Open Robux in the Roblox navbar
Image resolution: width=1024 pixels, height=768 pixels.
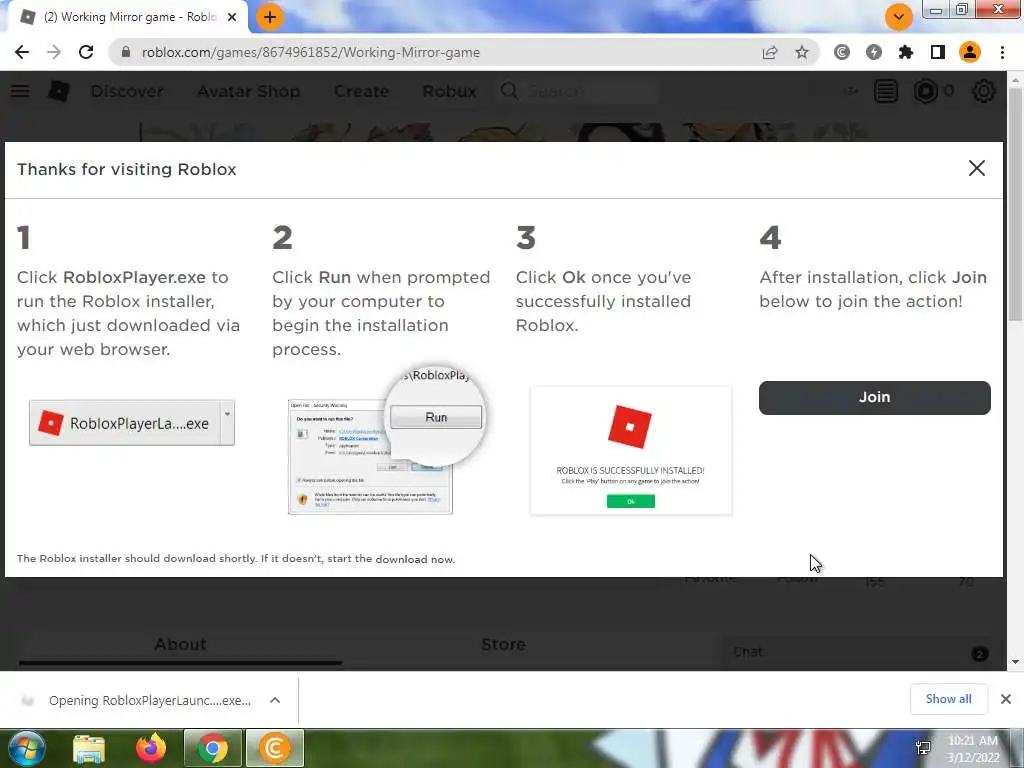[449, 91]
